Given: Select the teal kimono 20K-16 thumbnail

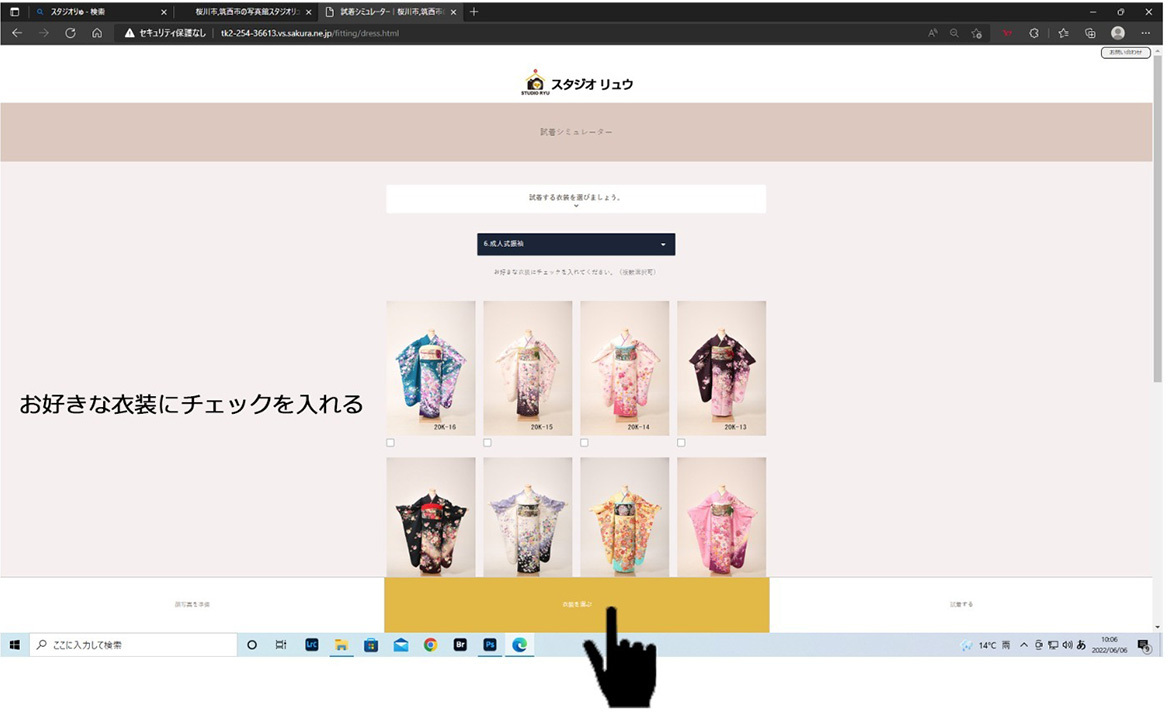Looking at the screenshot, I should [431, 368].
